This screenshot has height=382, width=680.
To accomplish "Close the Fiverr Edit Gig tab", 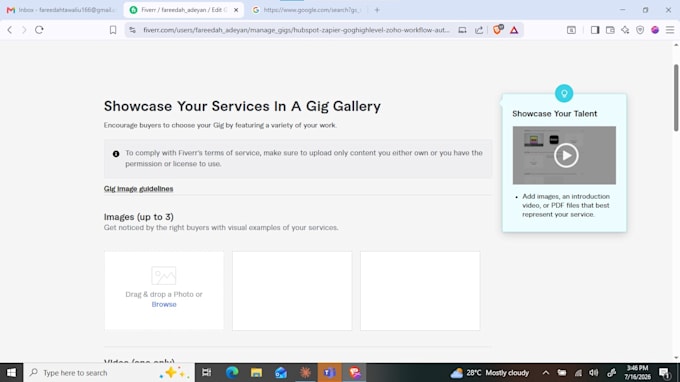I will pyautogui.click(x=236, y=10).
